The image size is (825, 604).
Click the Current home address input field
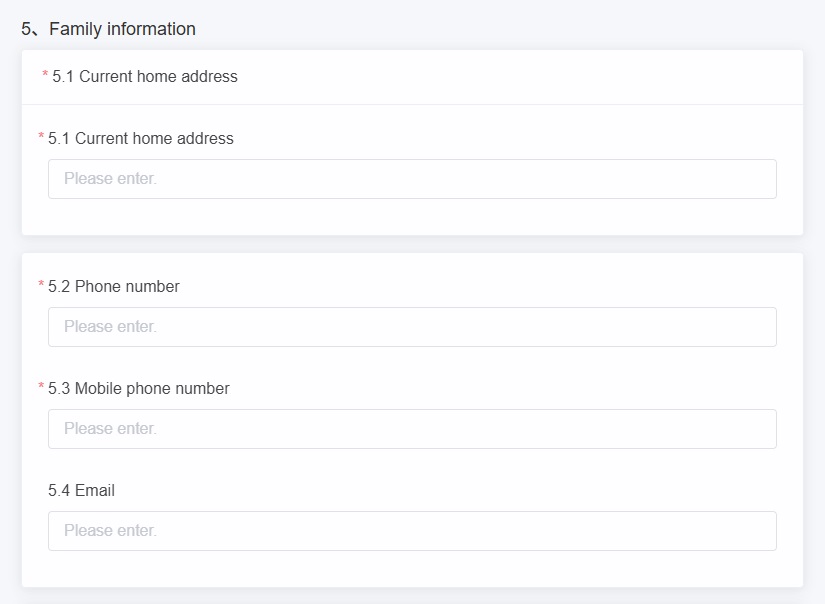tap(412, 179)
